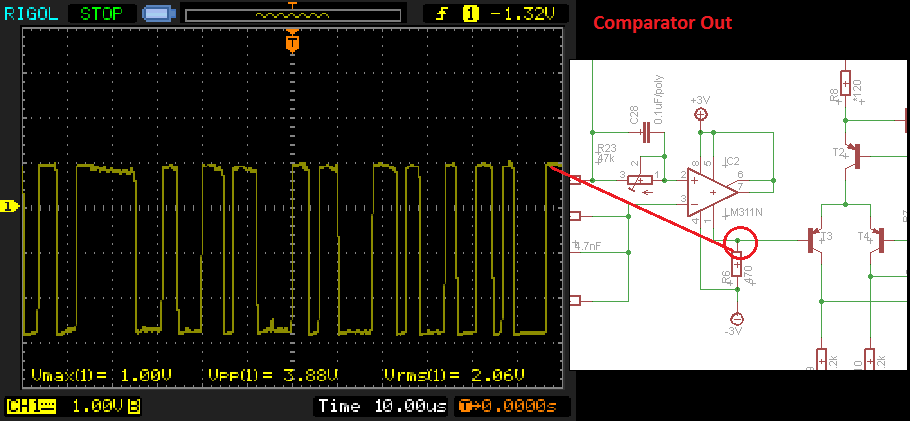The width and height of the screenshot is (910, 421).
Task: Click the waveform memory position bar
Action: pos(292,15)
